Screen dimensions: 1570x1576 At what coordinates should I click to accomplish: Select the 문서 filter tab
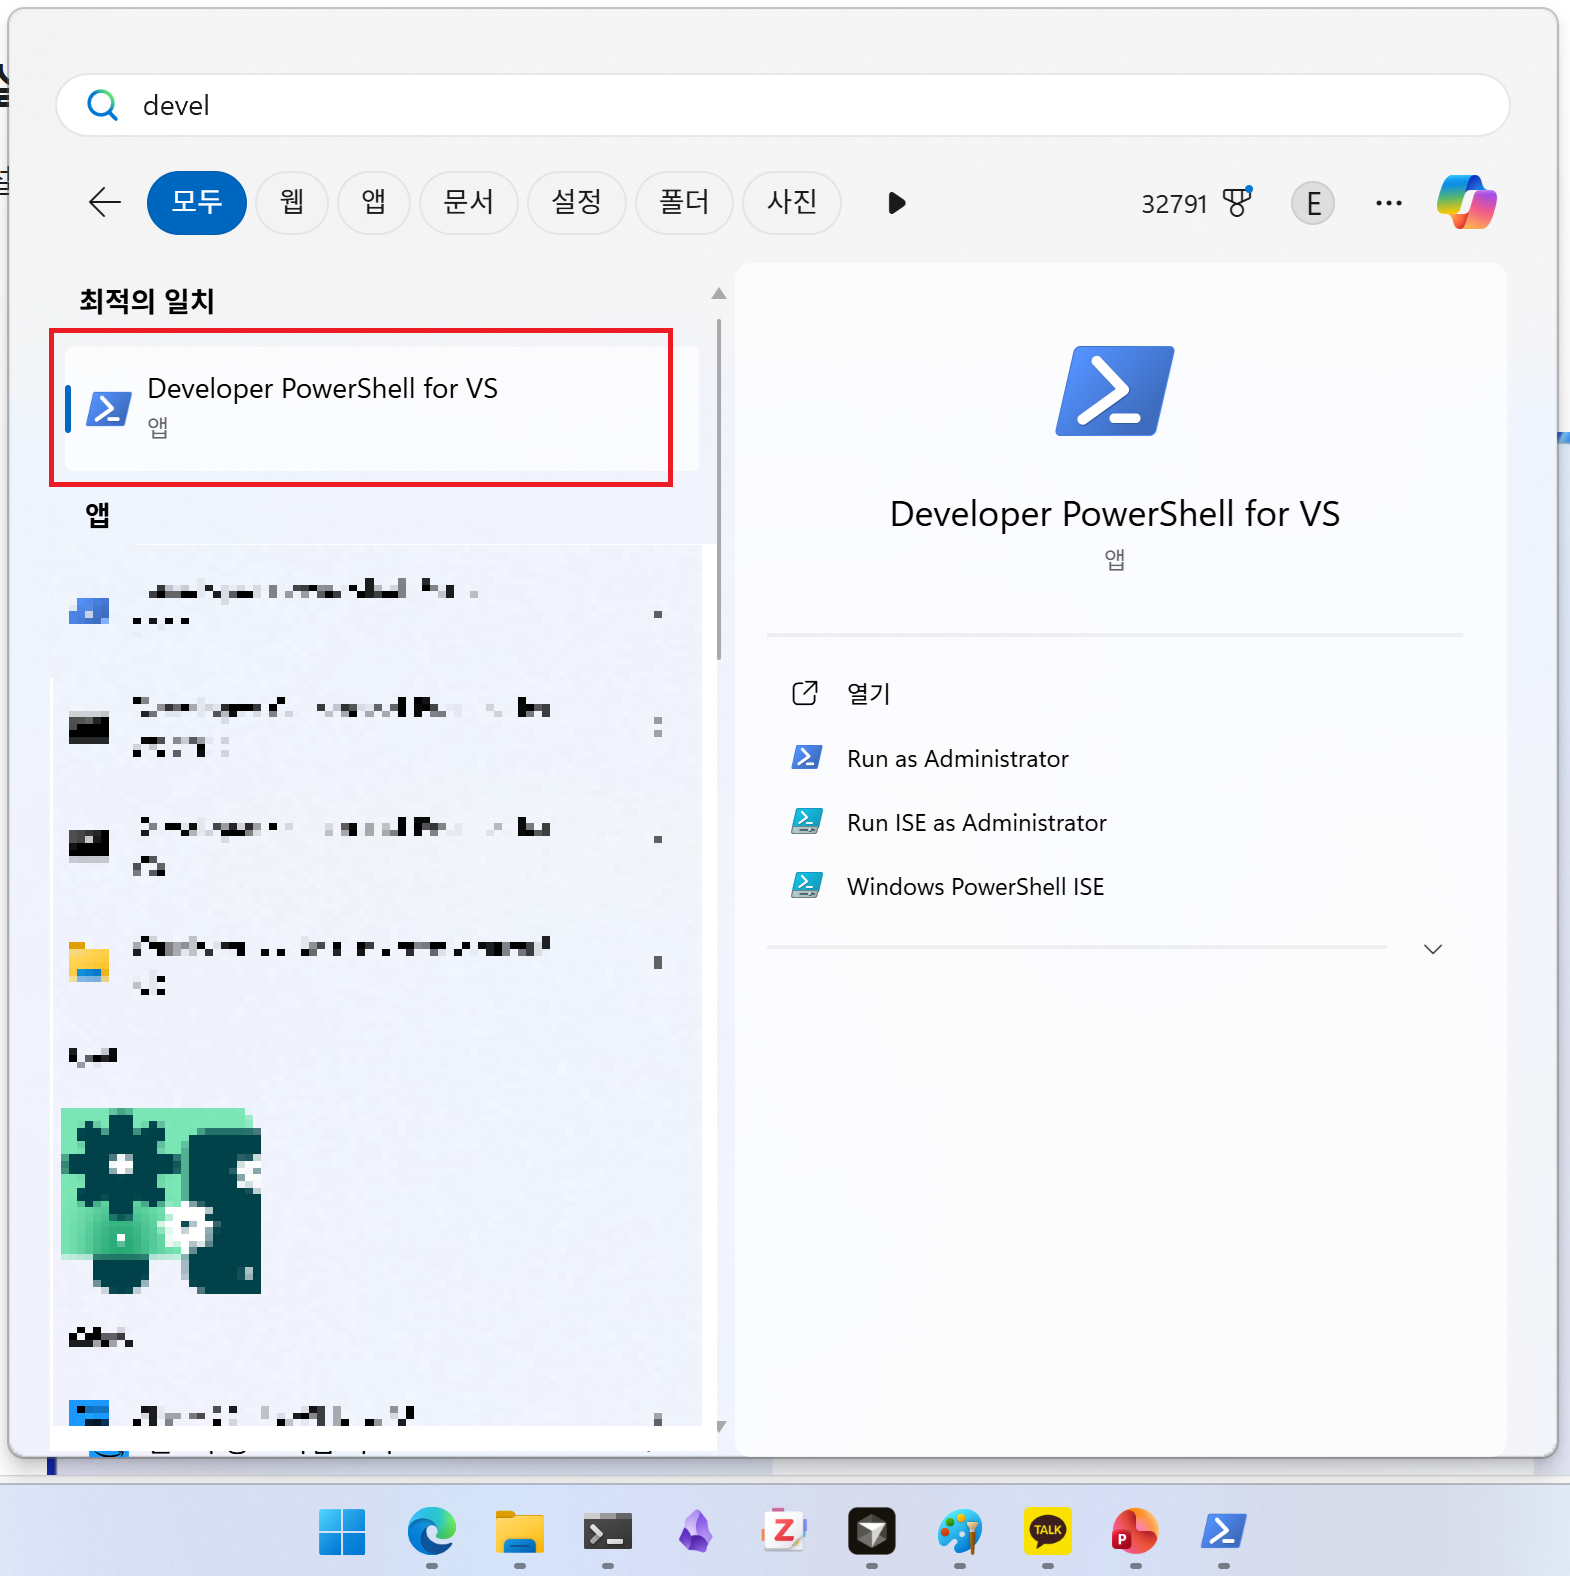pyautogui.click(x=469, y=202)
